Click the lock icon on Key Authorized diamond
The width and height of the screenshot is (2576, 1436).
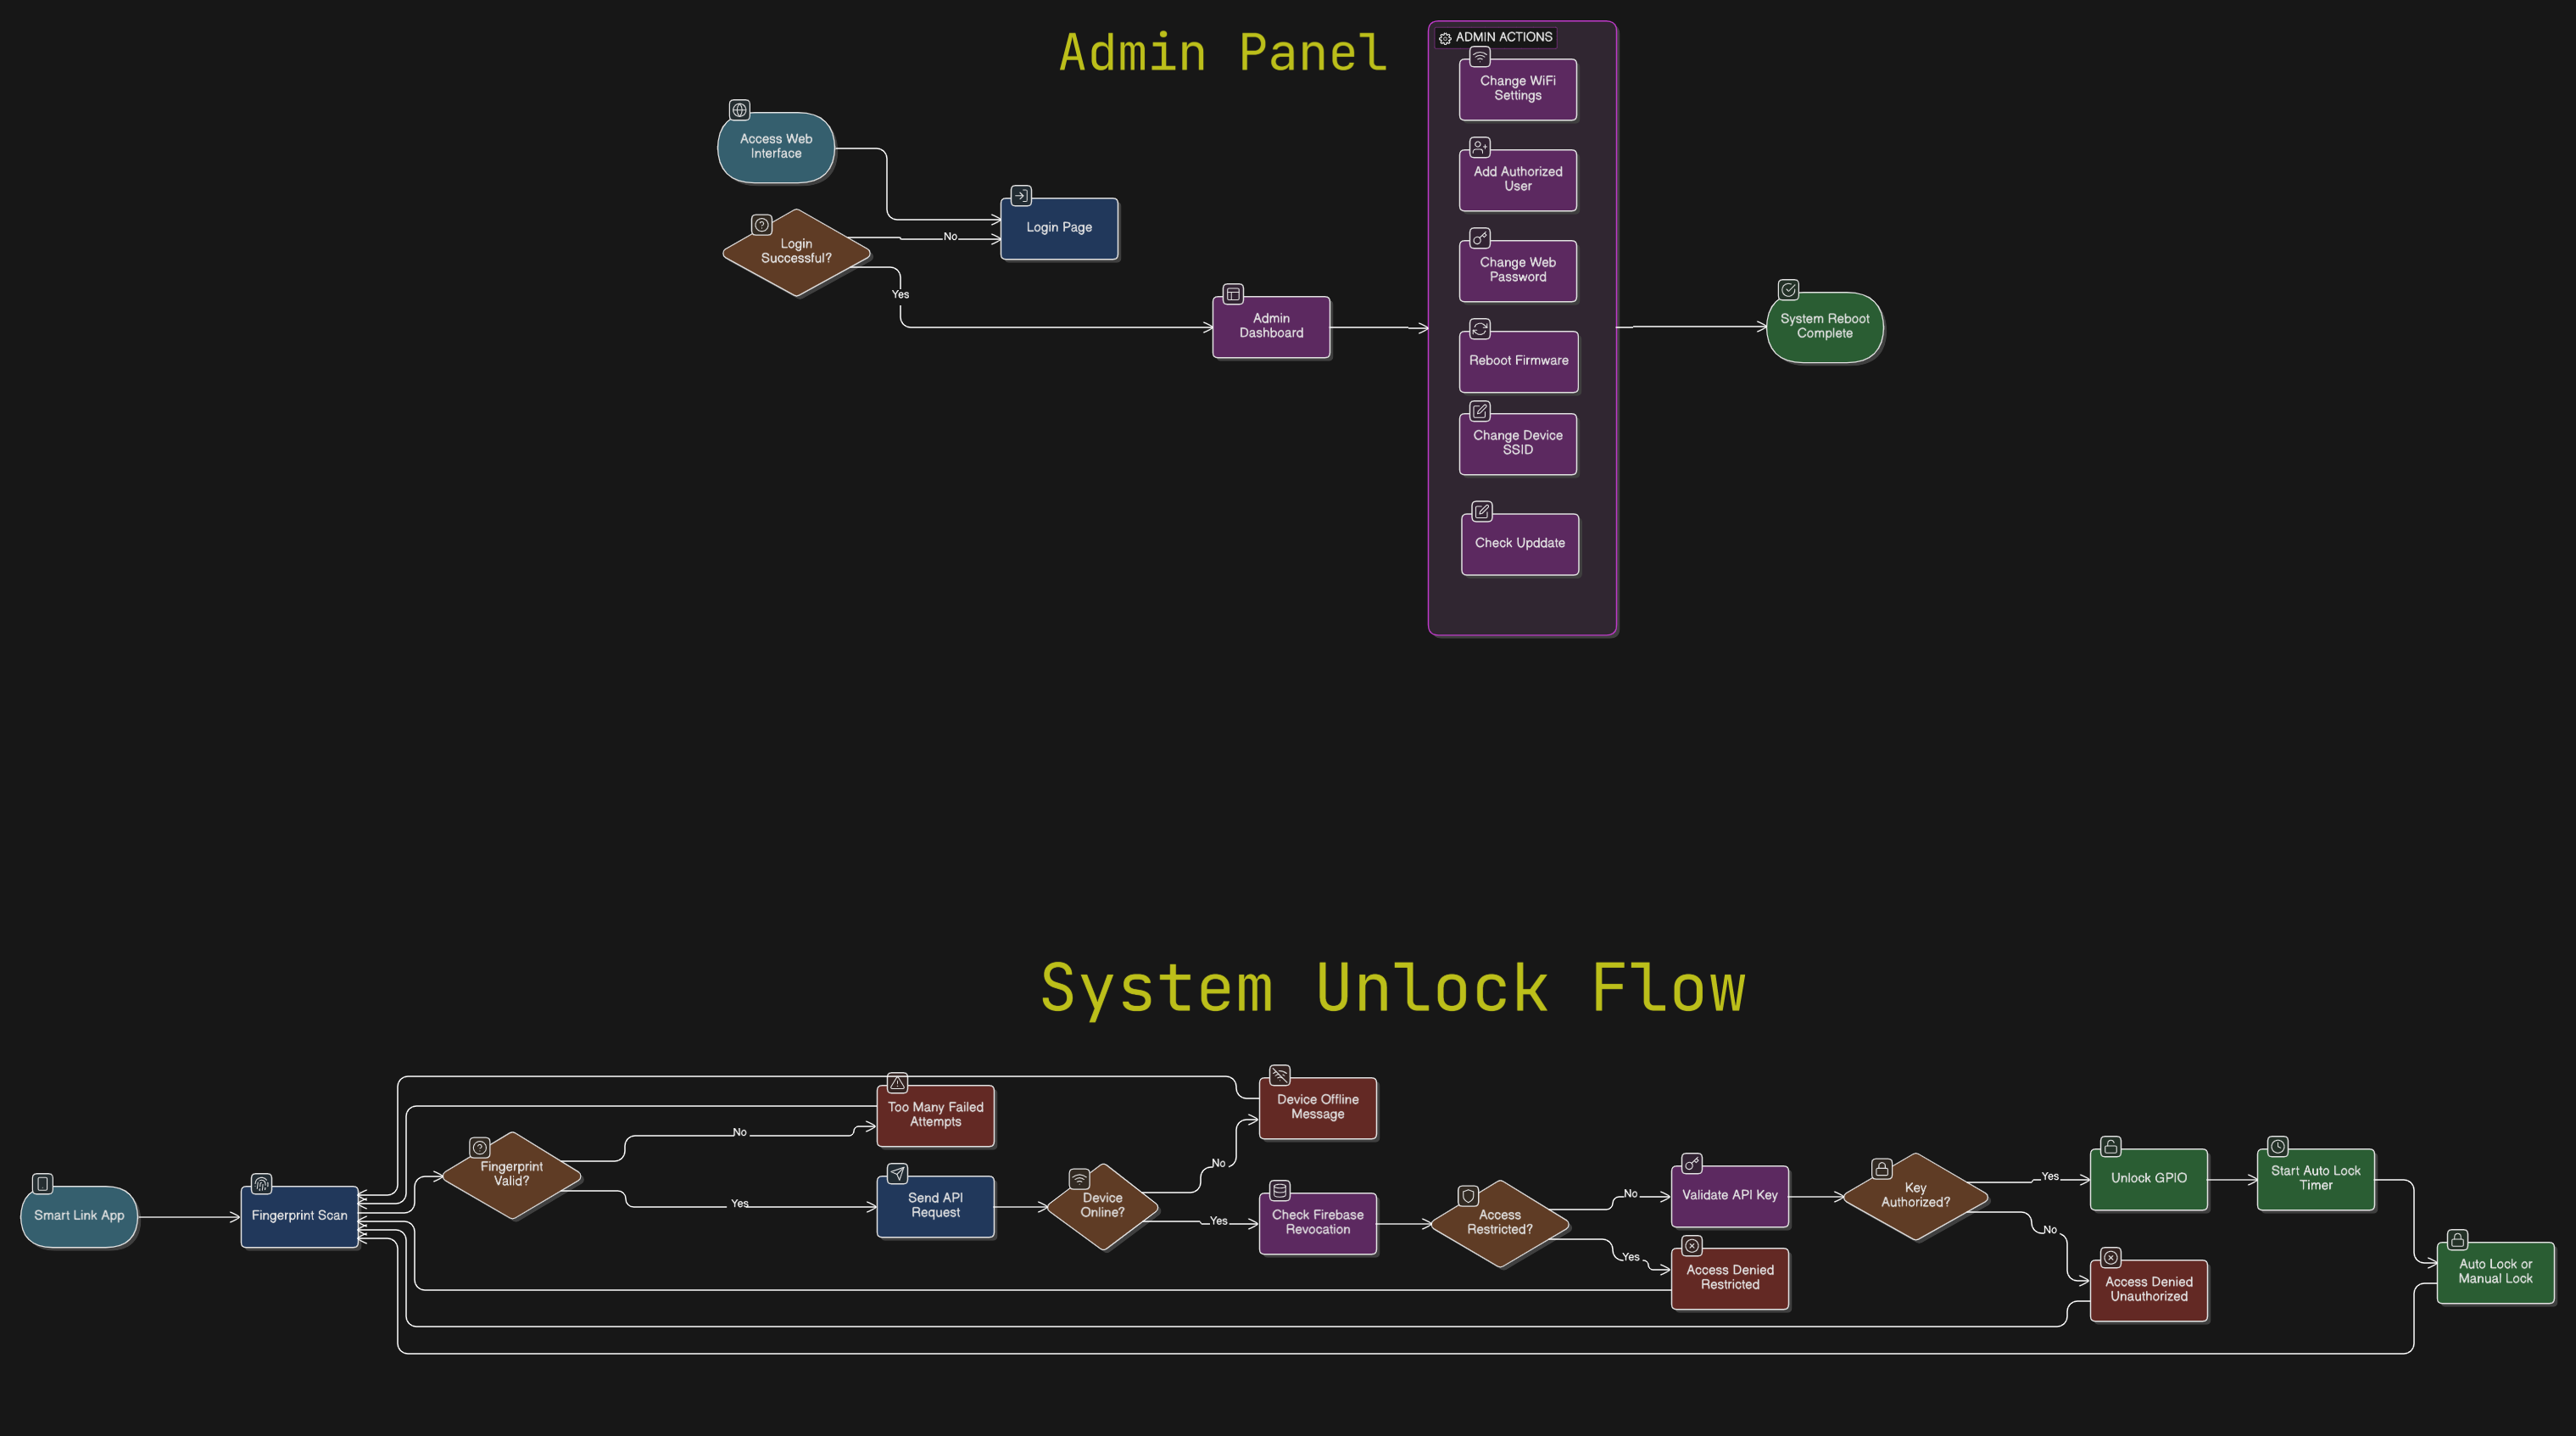point(1882,1169)
